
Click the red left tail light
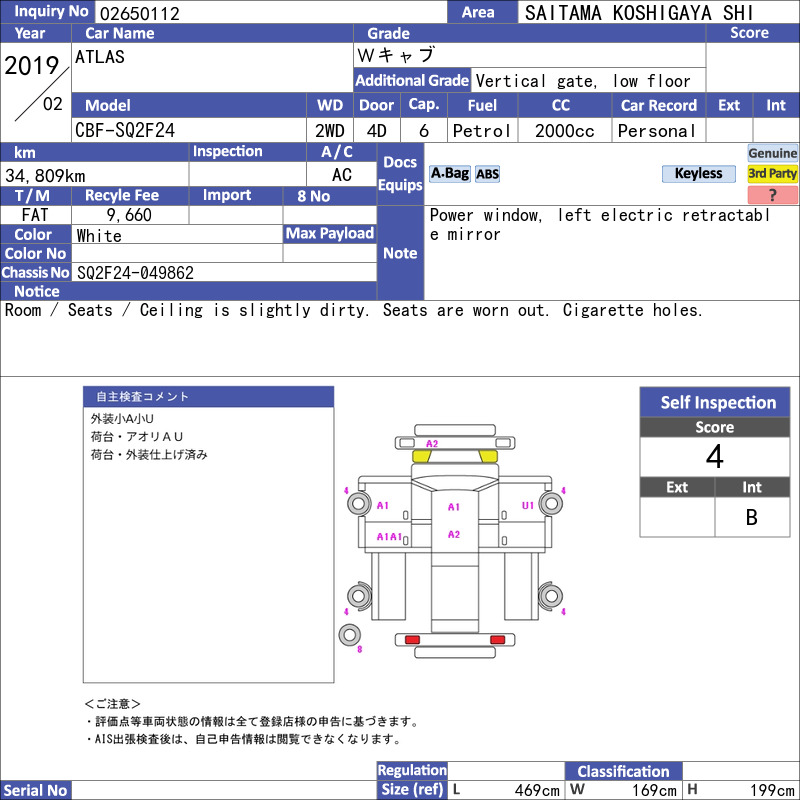(x=412, y=639)
